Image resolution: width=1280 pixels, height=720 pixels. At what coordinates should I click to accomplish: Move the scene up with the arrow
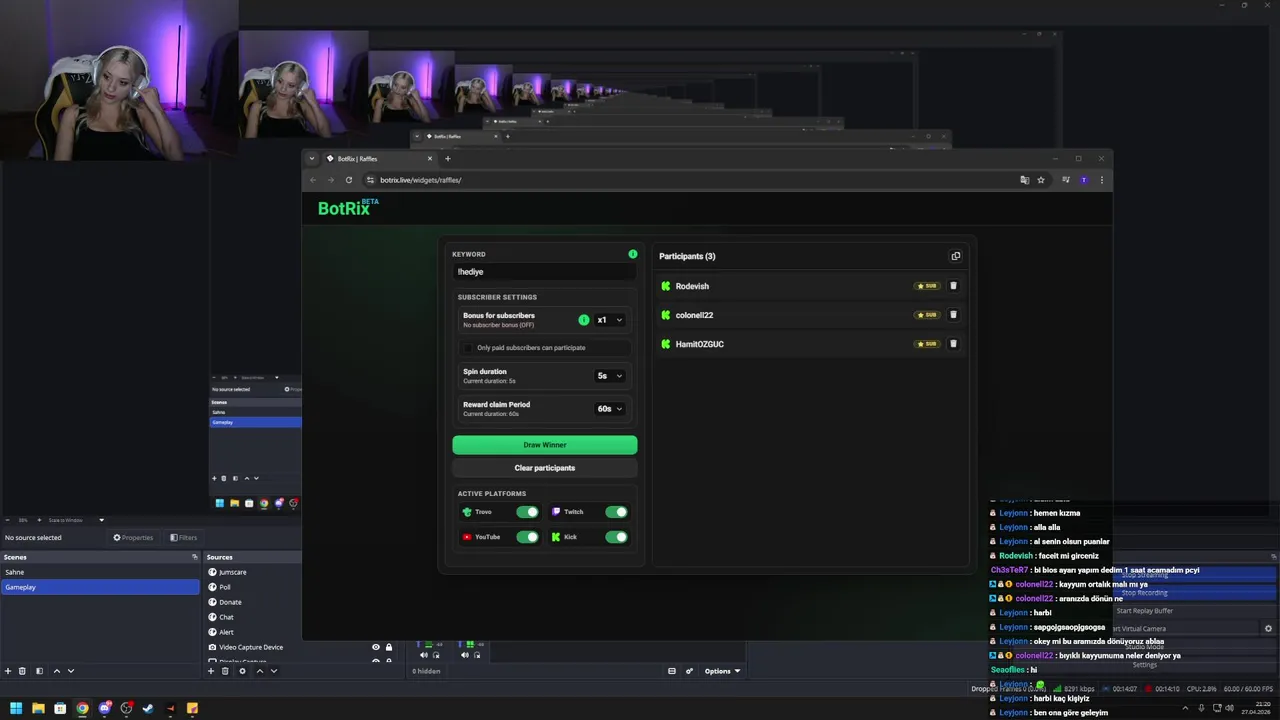(x=56, y=671)
